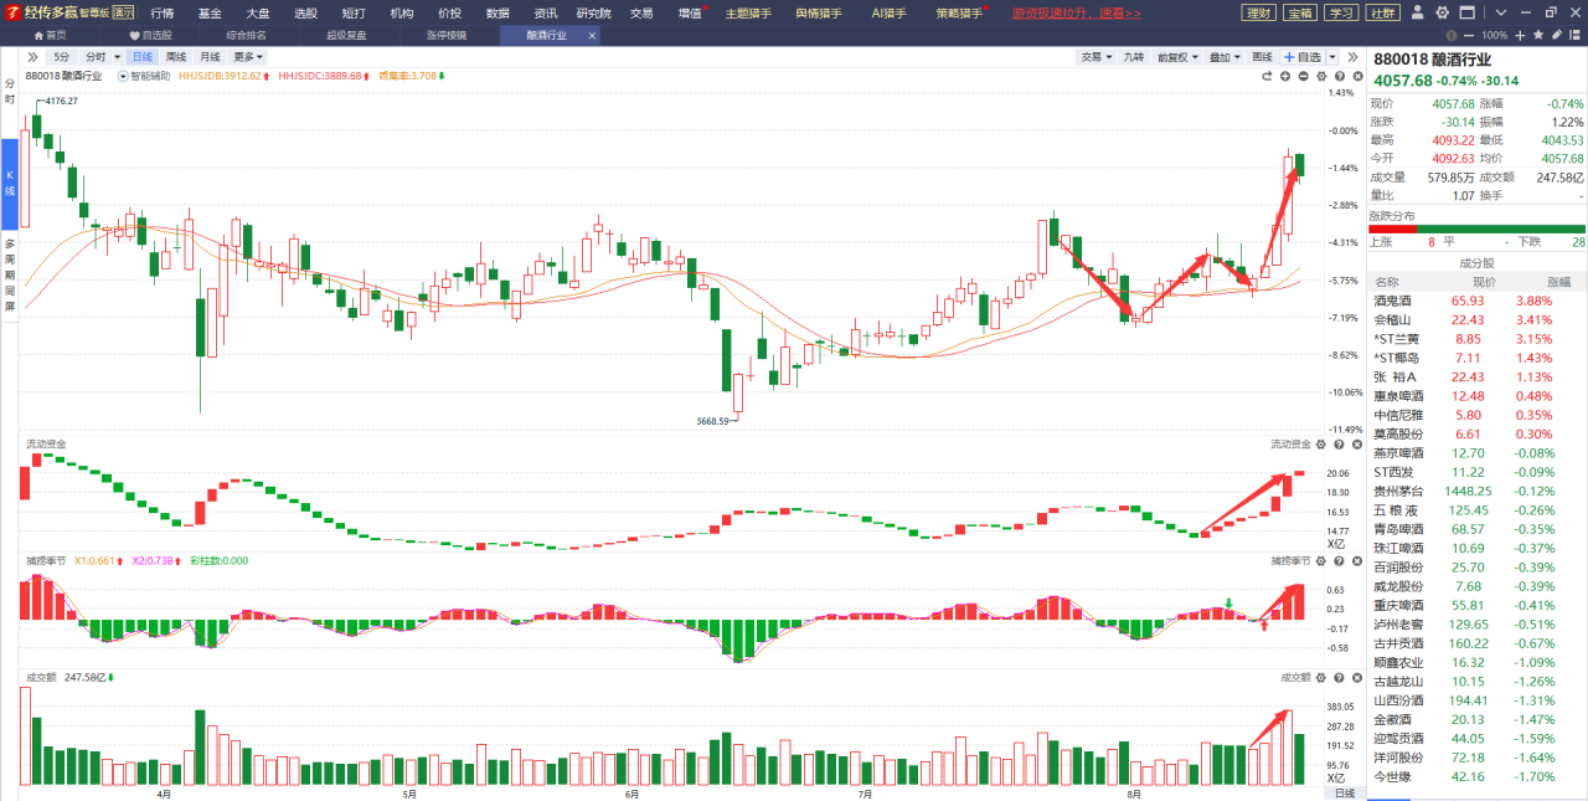Toggle the 九转 indicator
Screen dimensions: 1588x801
(x=1133, y=57)
